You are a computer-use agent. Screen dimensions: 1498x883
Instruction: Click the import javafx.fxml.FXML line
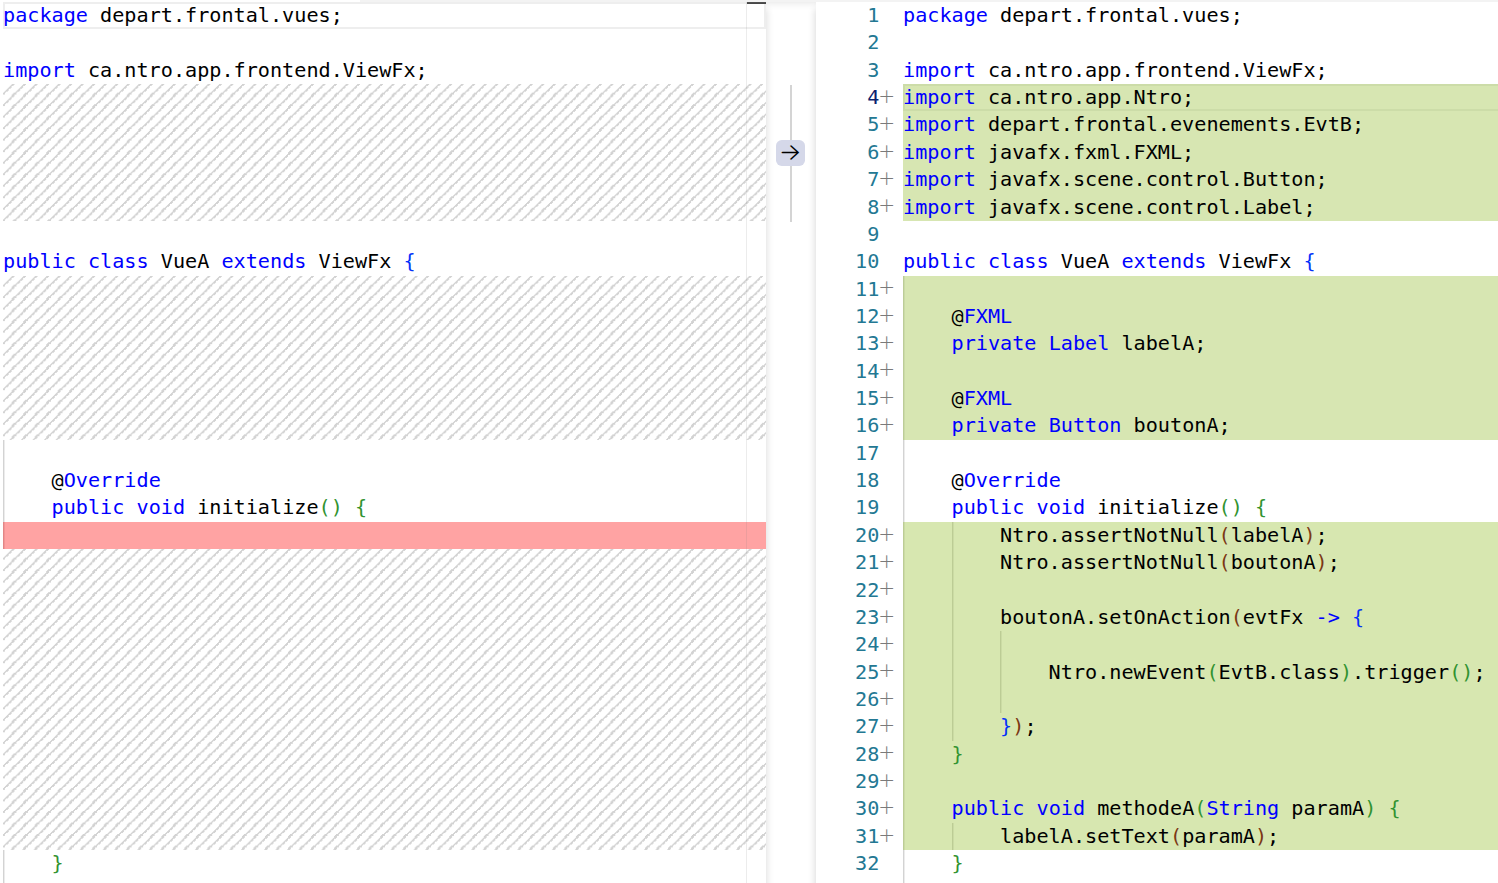[1047, 152]
